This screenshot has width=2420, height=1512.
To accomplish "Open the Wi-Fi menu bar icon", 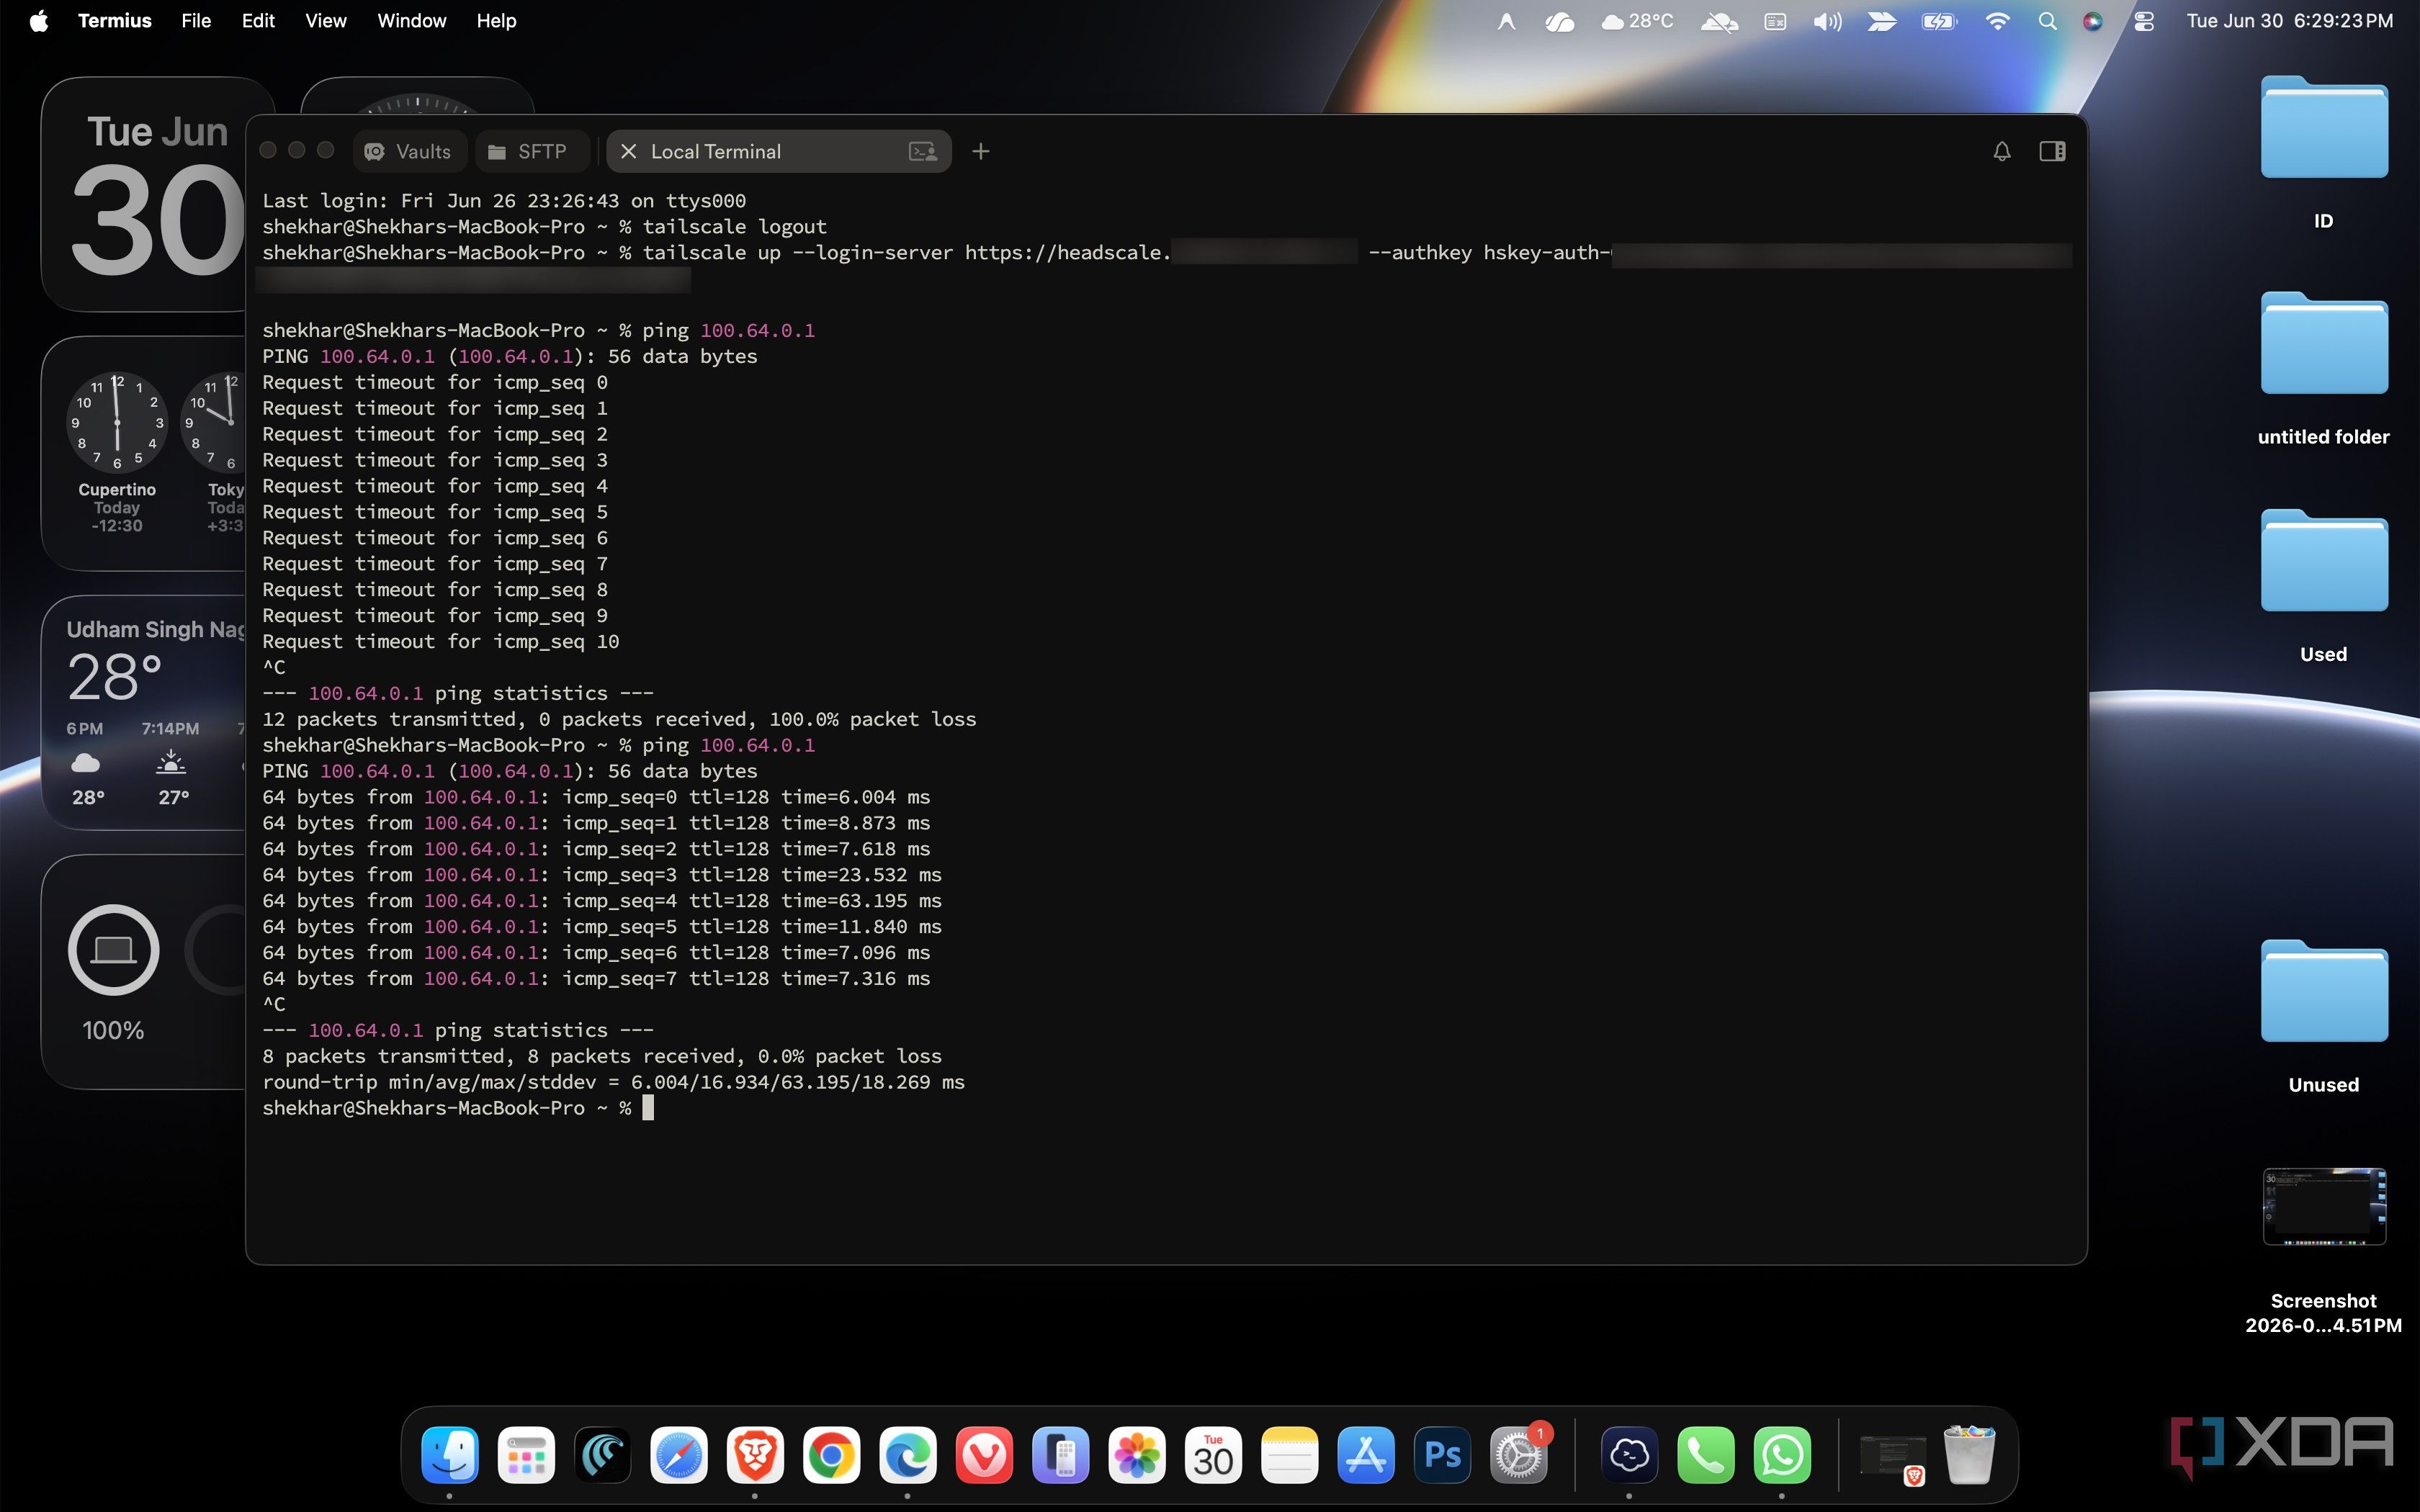I will click(x=1997, y=20).
